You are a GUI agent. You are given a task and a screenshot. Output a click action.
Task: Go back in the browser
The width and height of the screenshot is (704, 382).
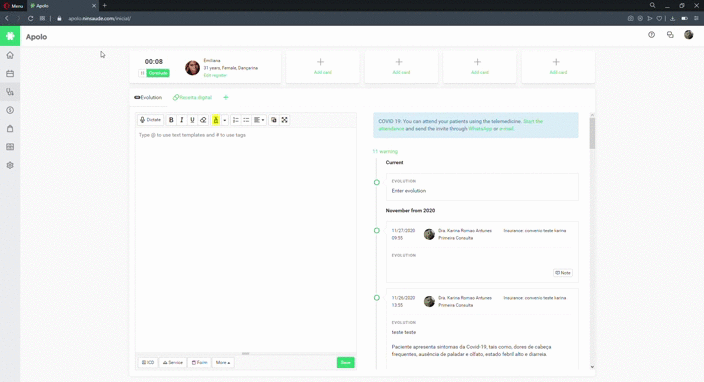[x=7, y=18]
